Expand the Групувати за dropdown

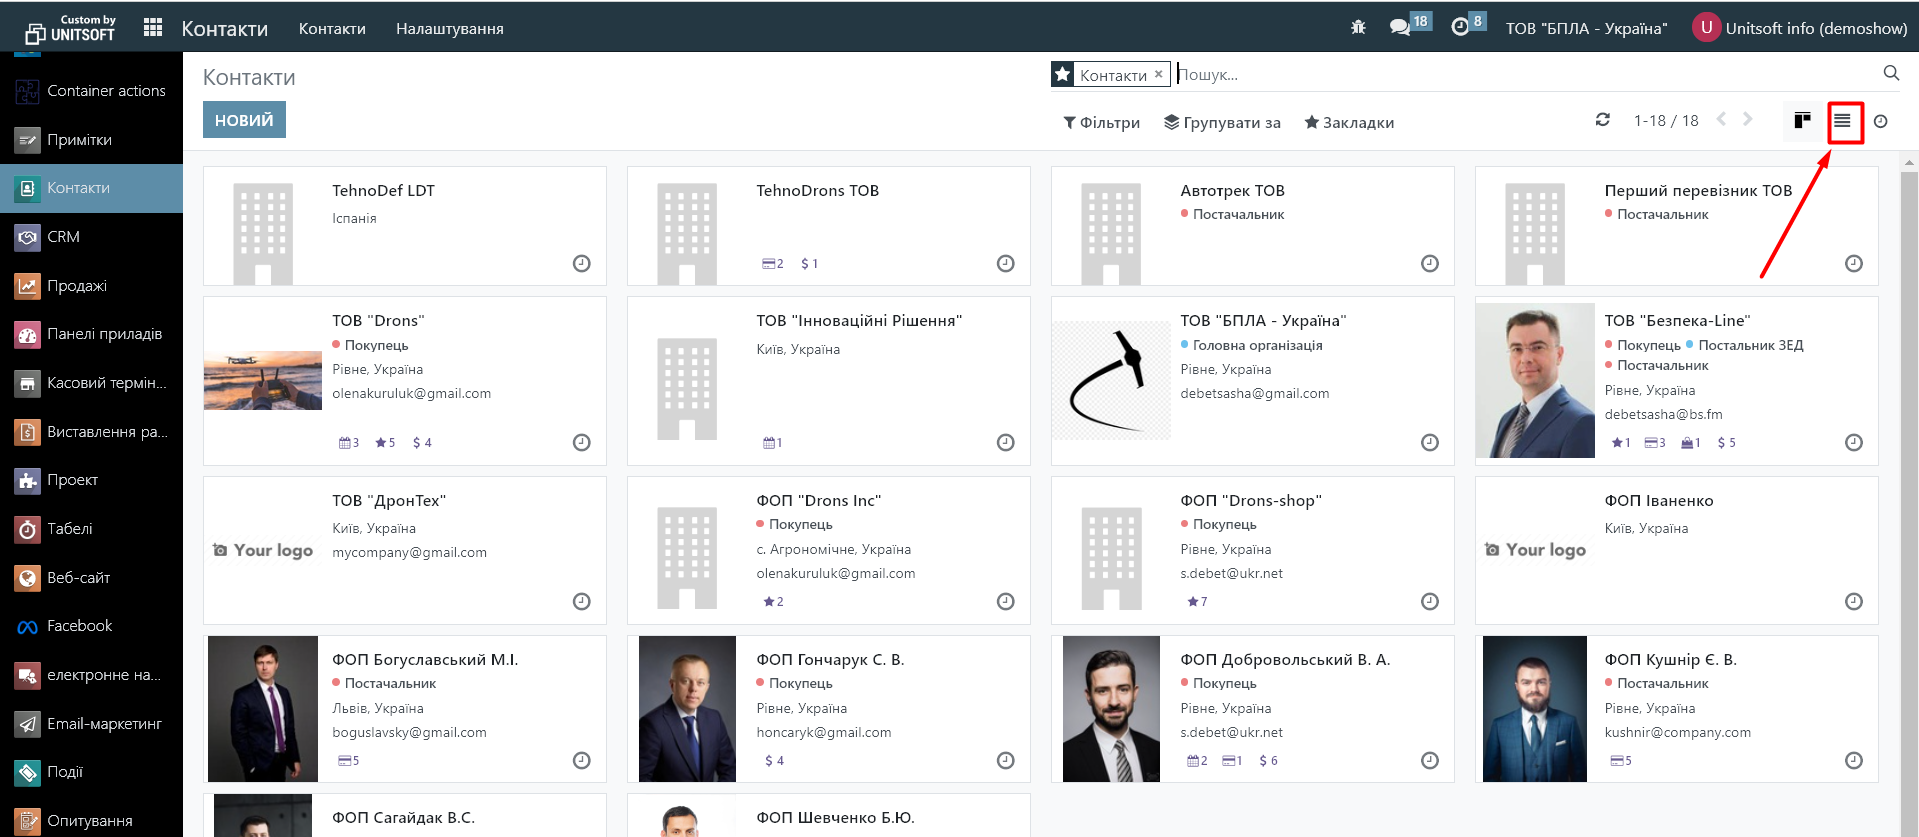point(1222,122)
